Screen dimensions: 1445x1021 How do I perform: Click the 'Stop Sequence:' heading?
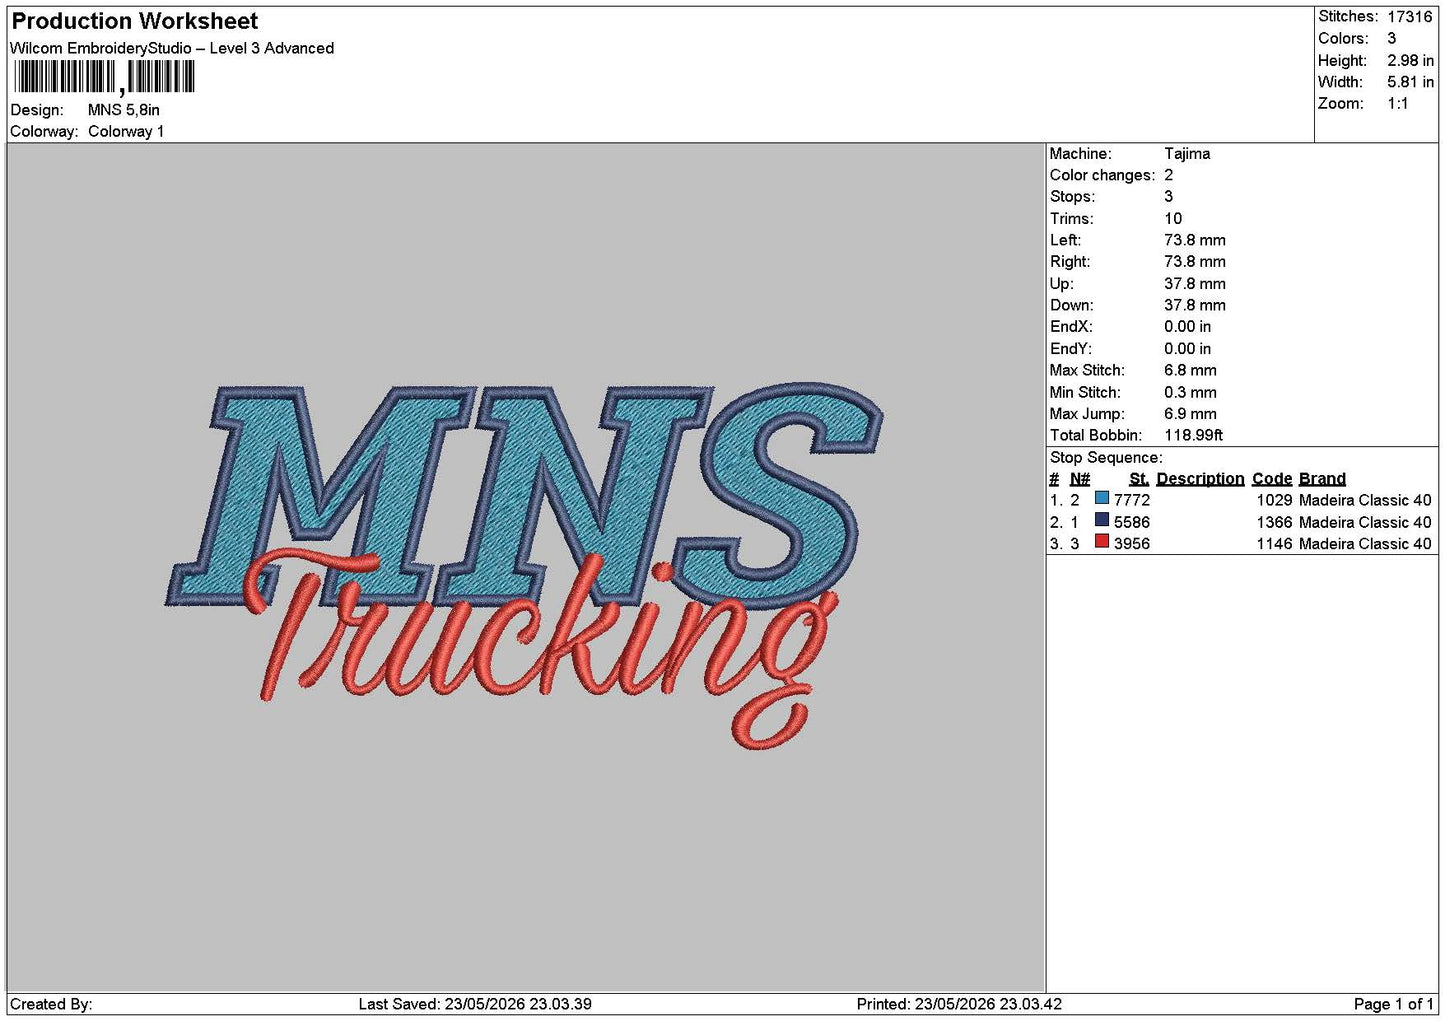[x=1106, y=458]
